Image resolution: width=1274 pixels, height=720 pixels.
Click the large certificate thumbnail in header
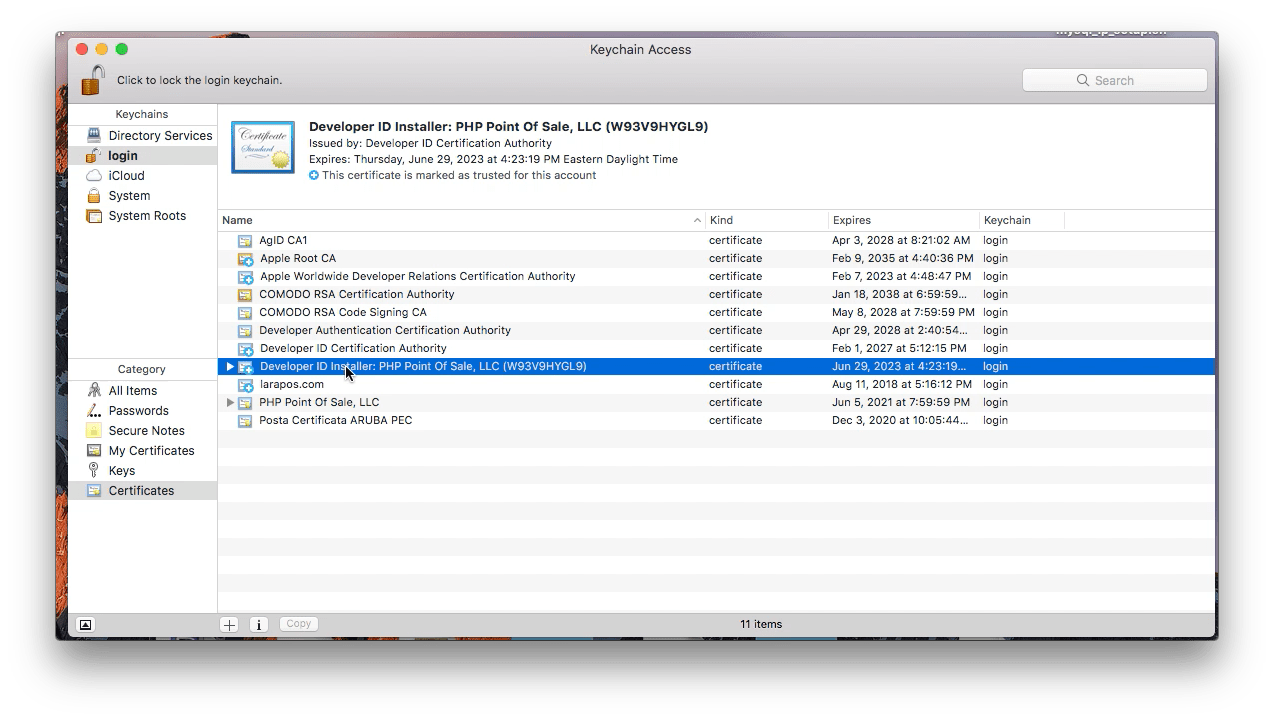pyautogui.click(x=263, y=147)
